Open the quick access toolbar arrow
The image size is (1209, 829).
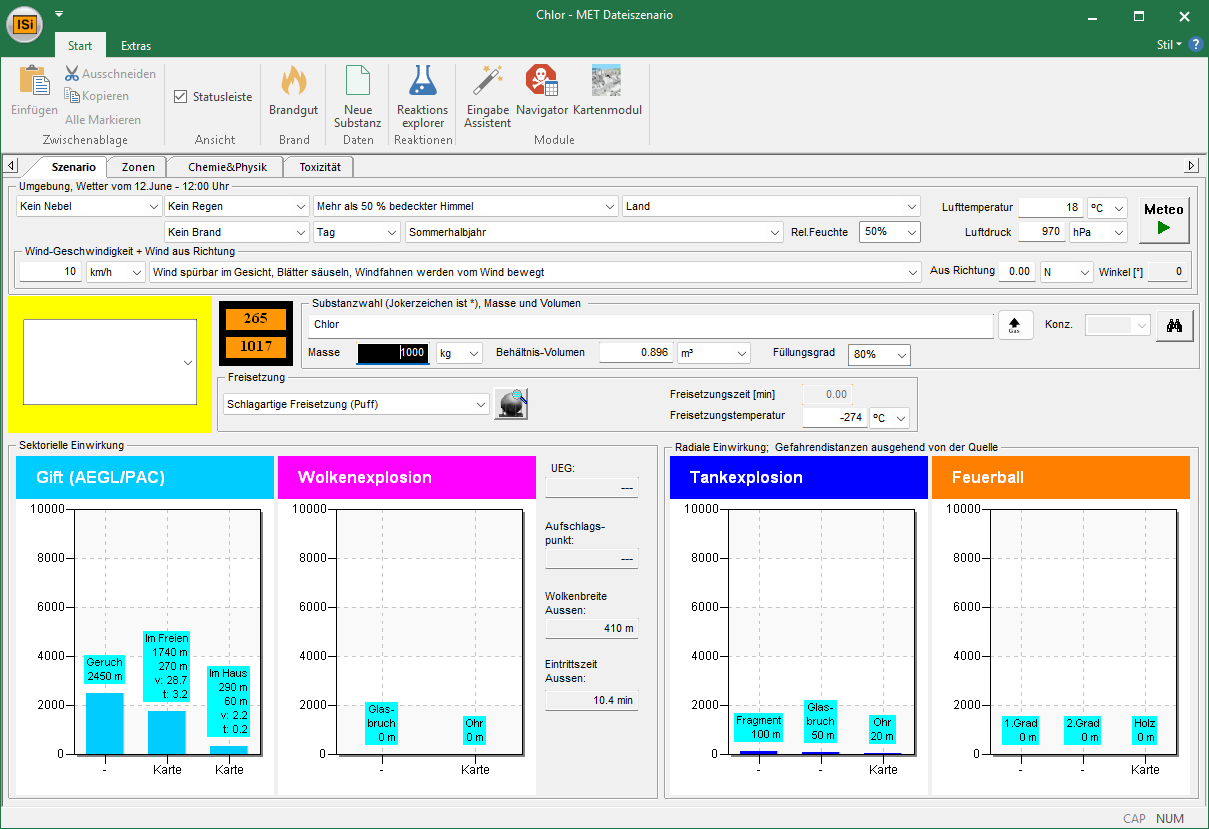(59, 14)
